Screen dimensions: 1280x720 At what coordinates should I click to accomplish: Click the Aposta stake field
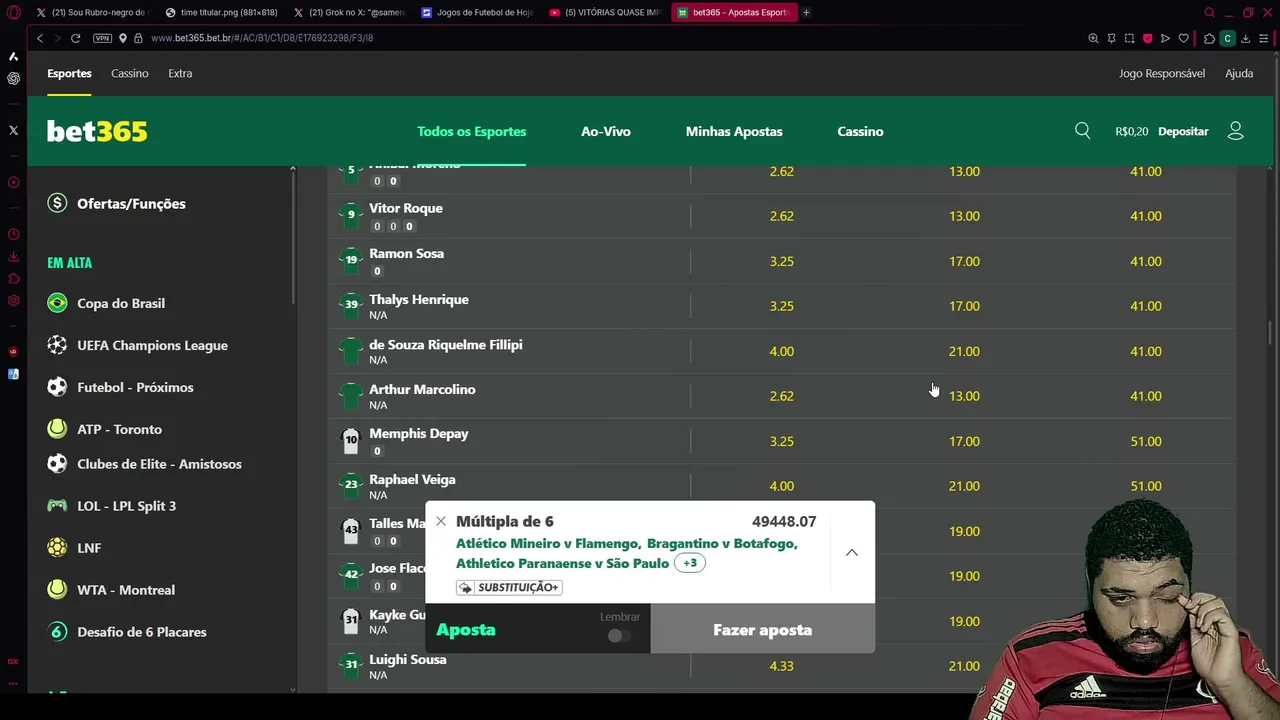(538, 630)
